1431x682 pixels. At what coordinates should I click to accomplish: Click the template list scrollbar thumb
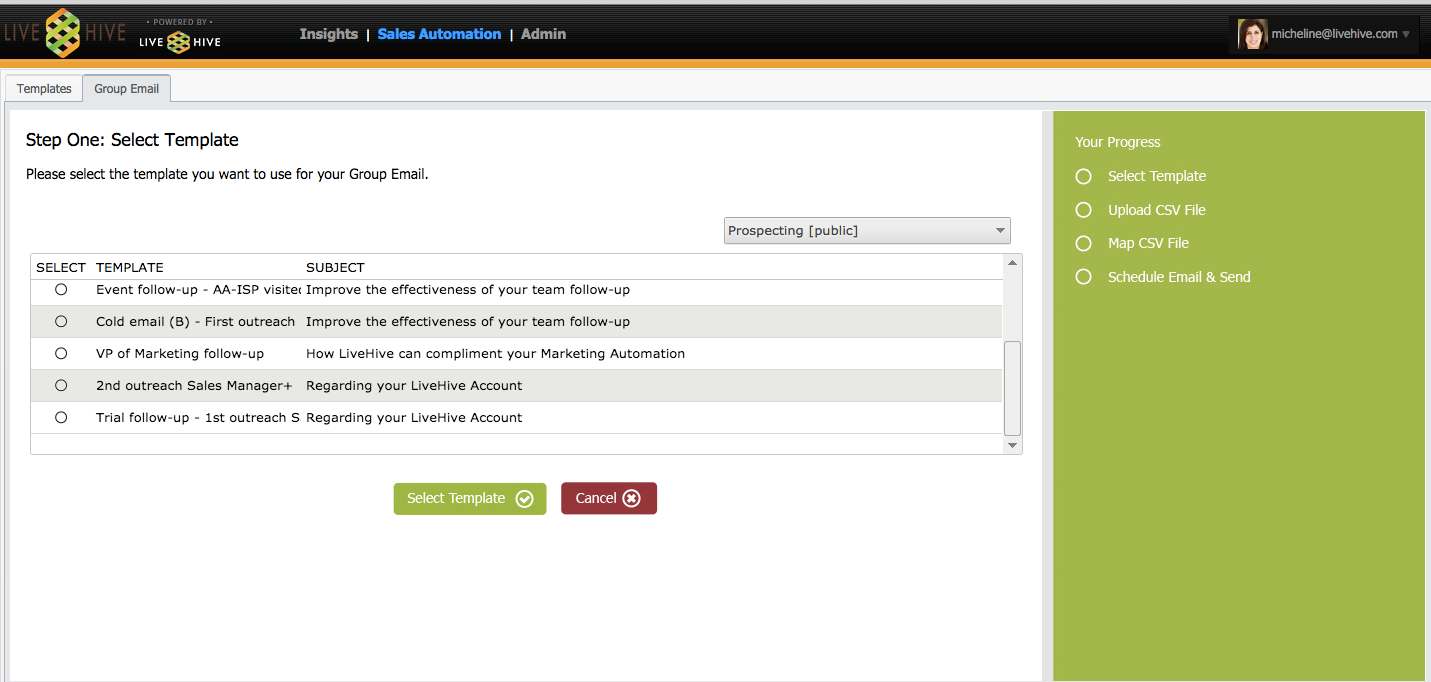(1012, 386)
